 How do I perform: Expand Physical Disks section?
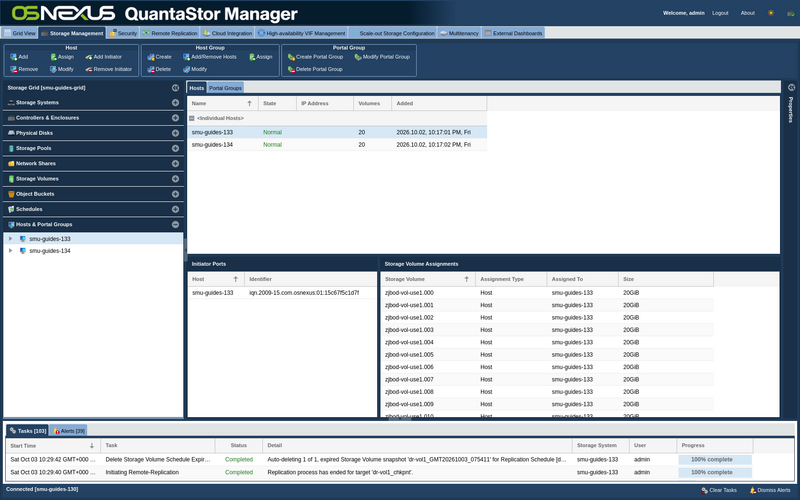tap(176, 133)
